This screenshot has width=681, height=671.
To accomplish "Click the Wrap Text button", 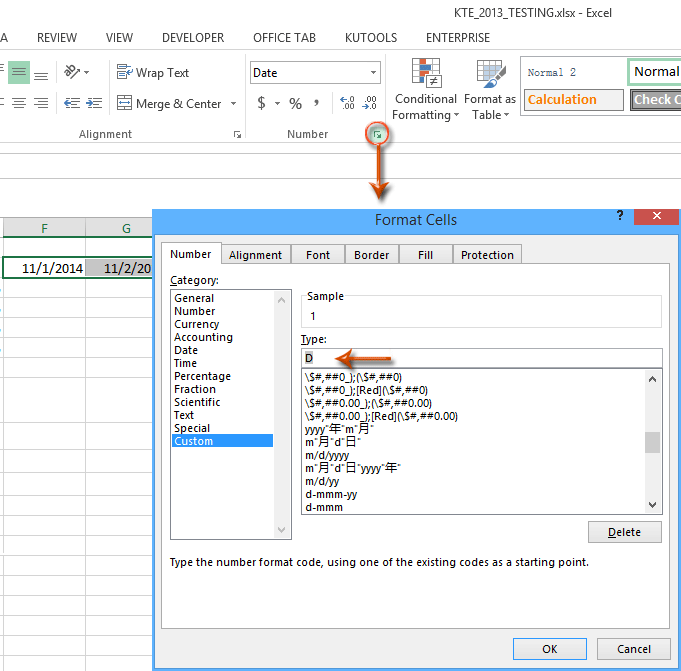I will [153, 72].
